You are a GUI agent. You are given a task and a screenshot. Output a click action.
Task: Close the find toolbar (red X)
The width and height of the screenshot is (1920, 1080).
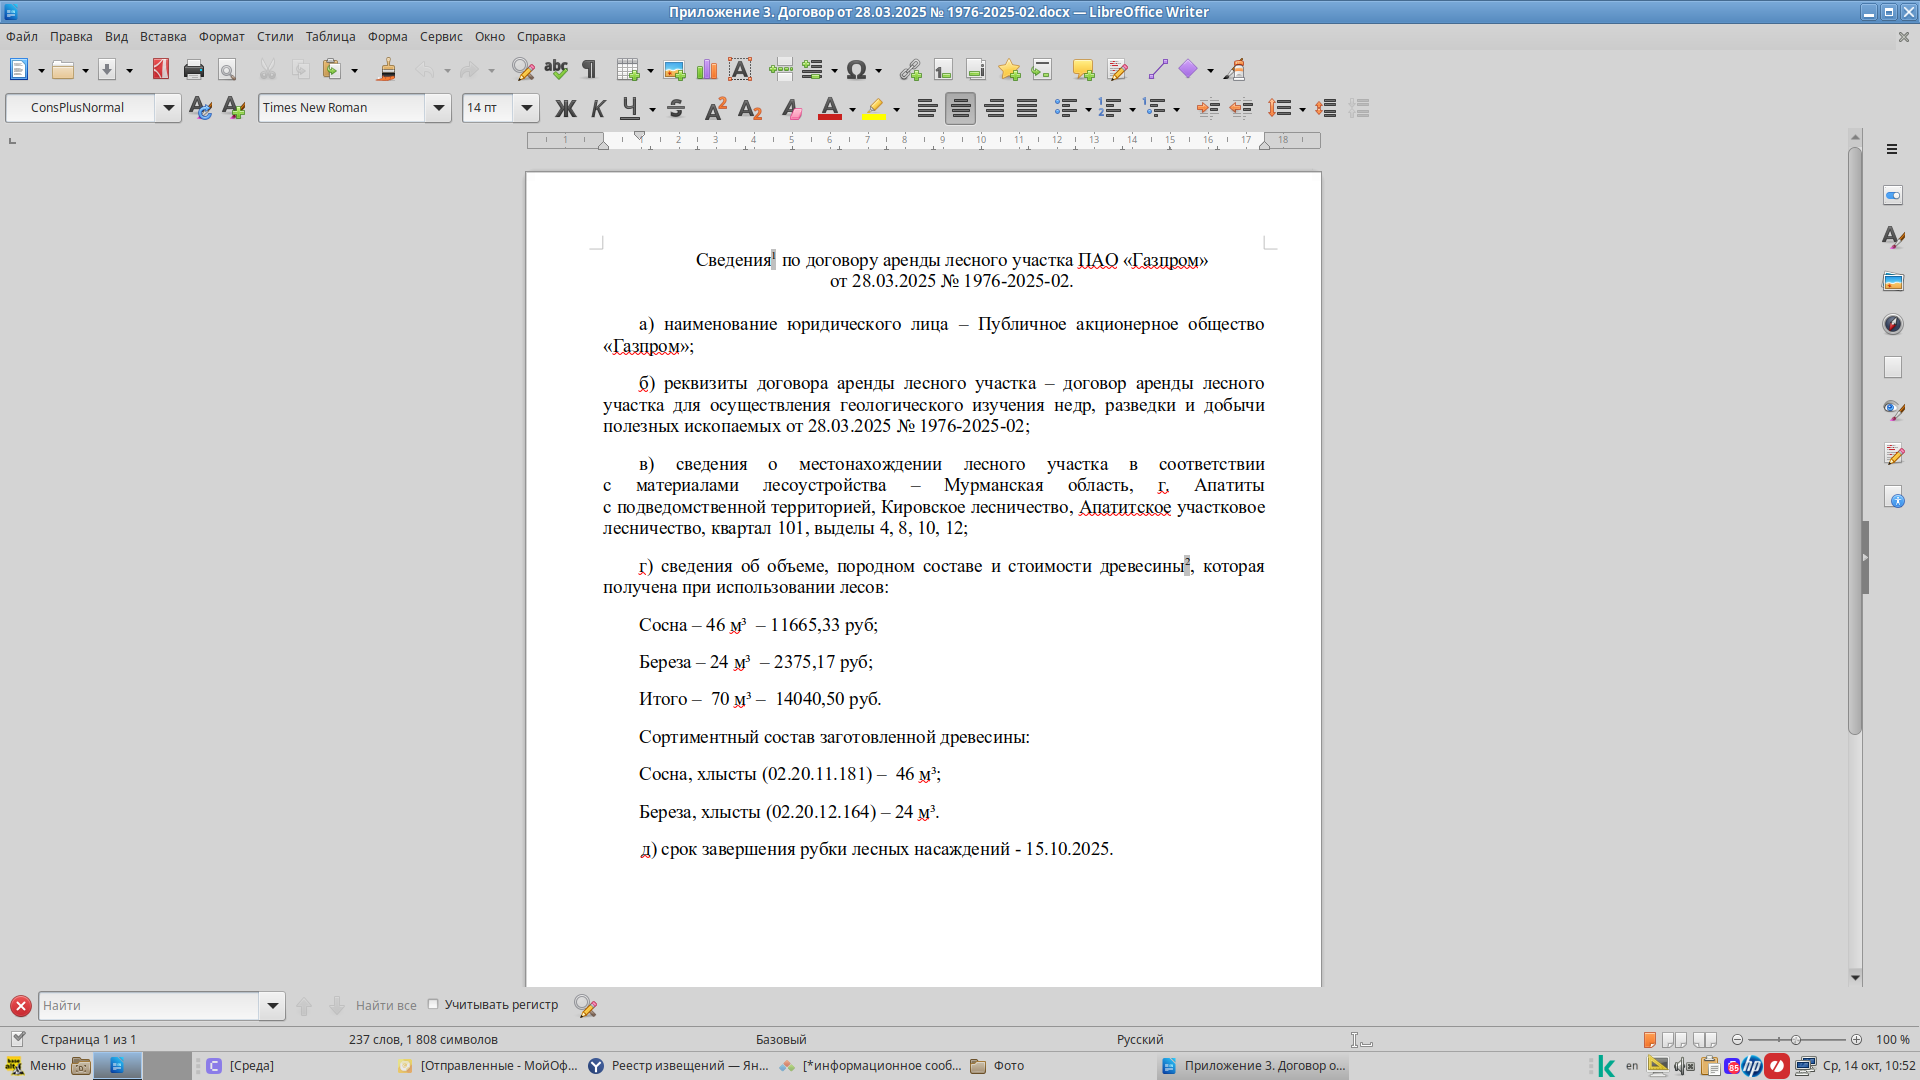coord(20,1006)
